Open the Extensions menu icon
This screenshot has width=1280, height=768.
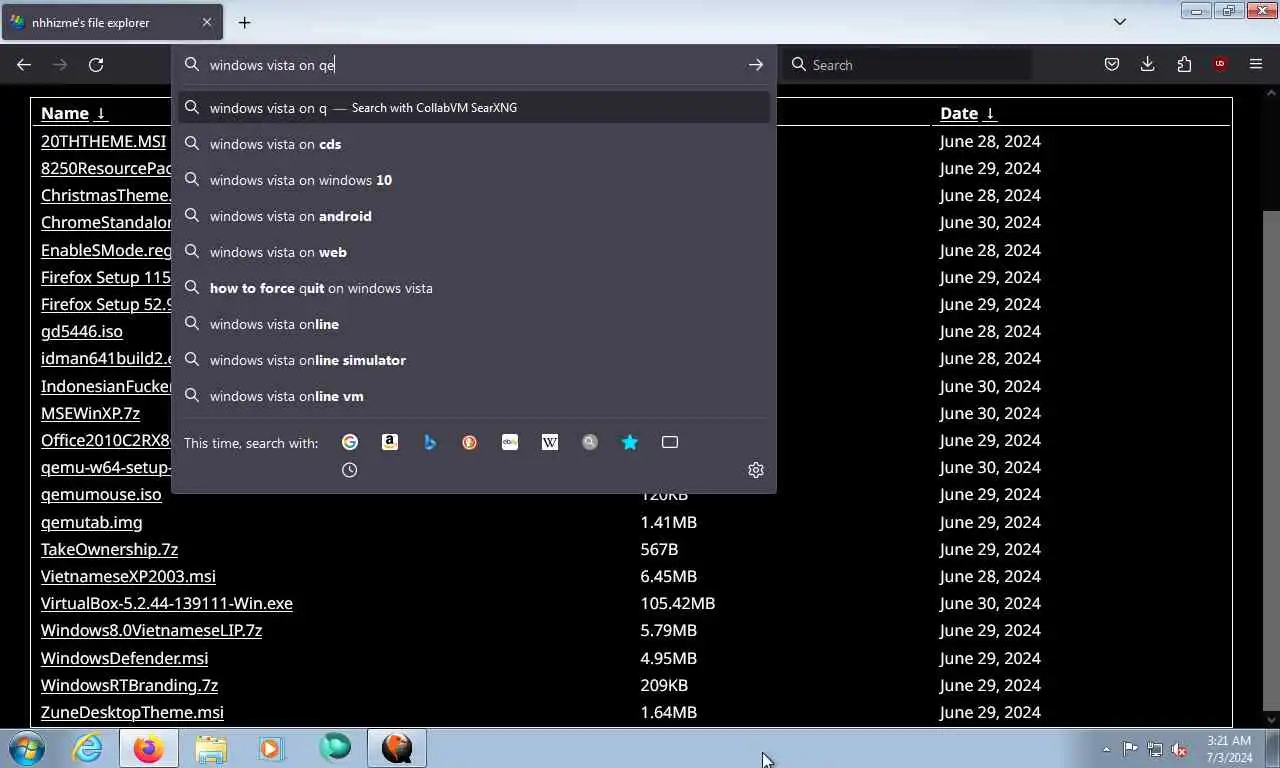1184,64
